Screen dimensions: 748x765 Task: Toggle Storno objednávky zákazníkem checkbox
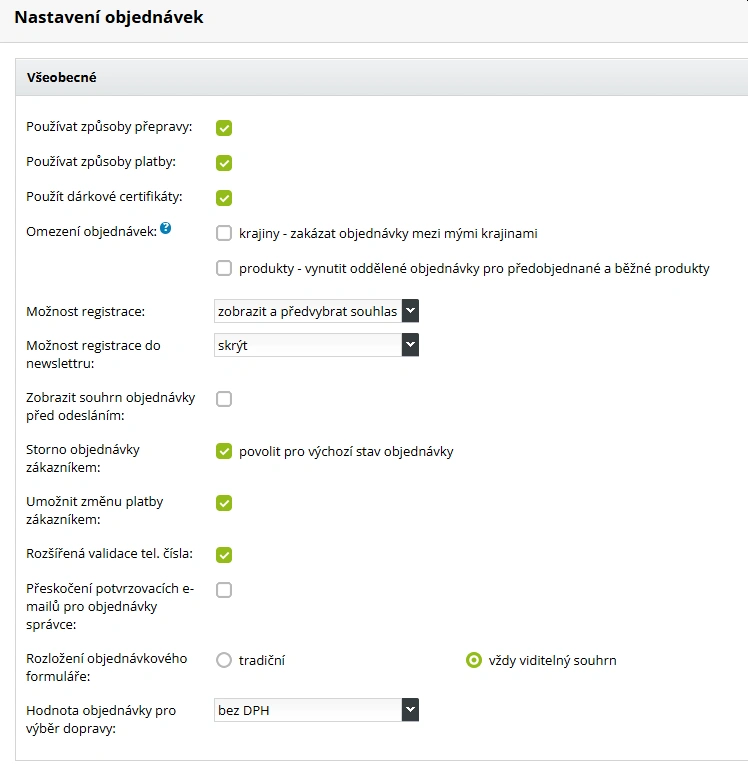[224, 451]
